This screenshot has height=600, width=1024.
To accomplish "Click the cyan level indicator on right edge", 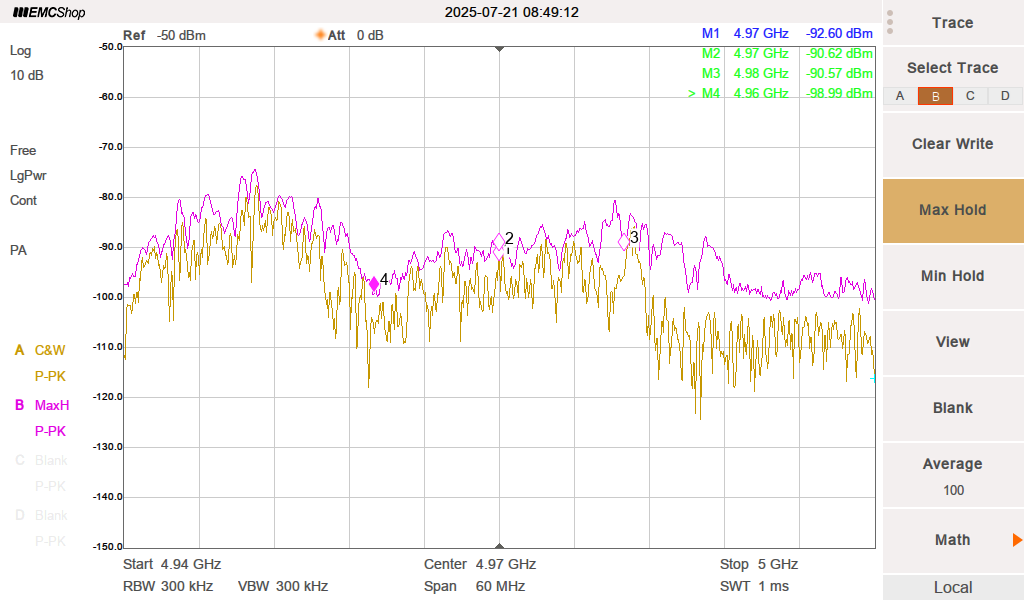I will (x=873, y=378).
